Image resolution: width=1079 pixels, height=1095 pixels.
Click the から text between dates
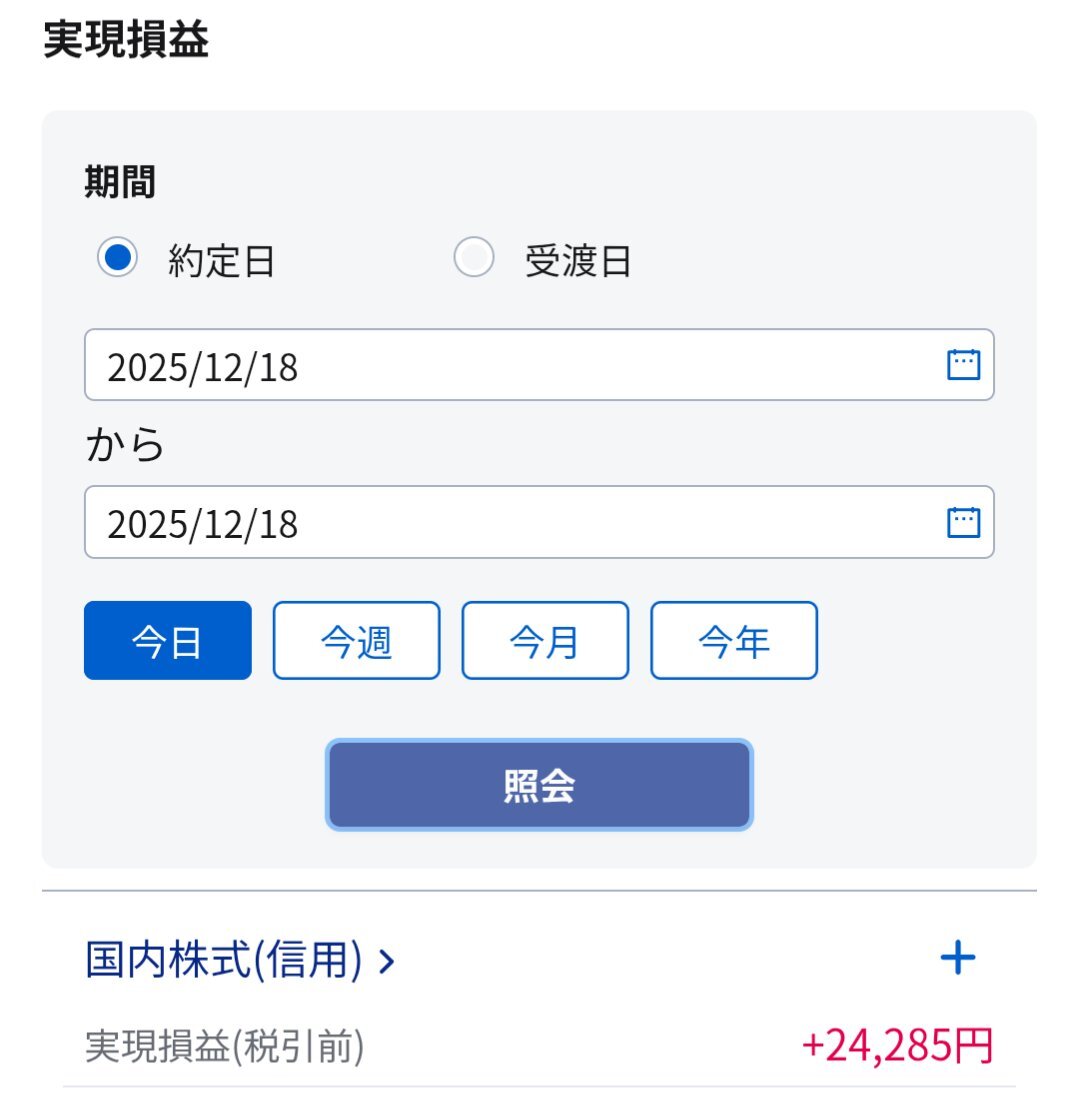[125, 445]
